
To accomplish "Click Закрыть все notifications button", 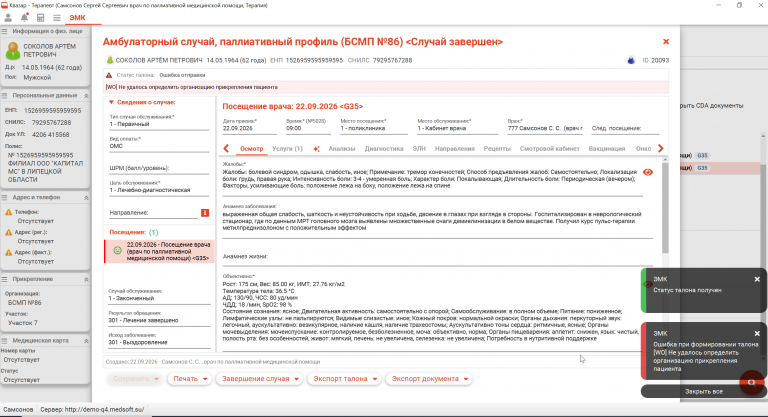I will tap(704, 392).
